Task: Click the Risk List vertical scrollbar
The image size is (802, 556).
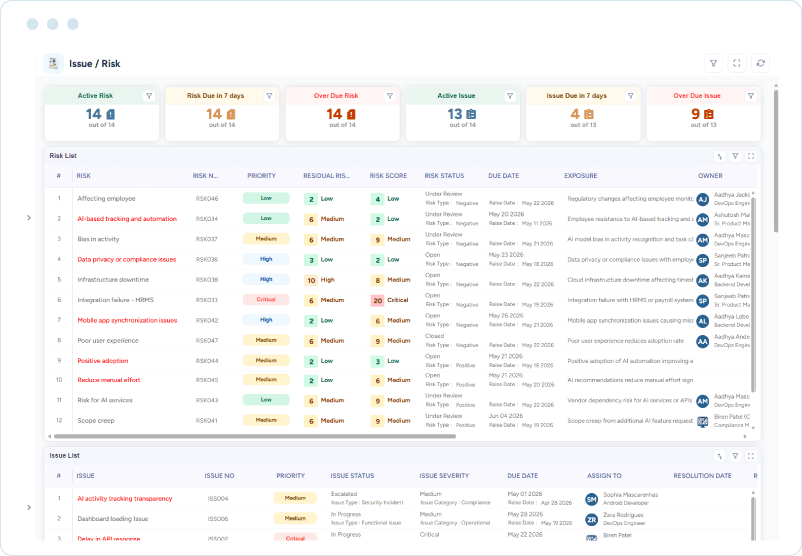Action: 753,294
